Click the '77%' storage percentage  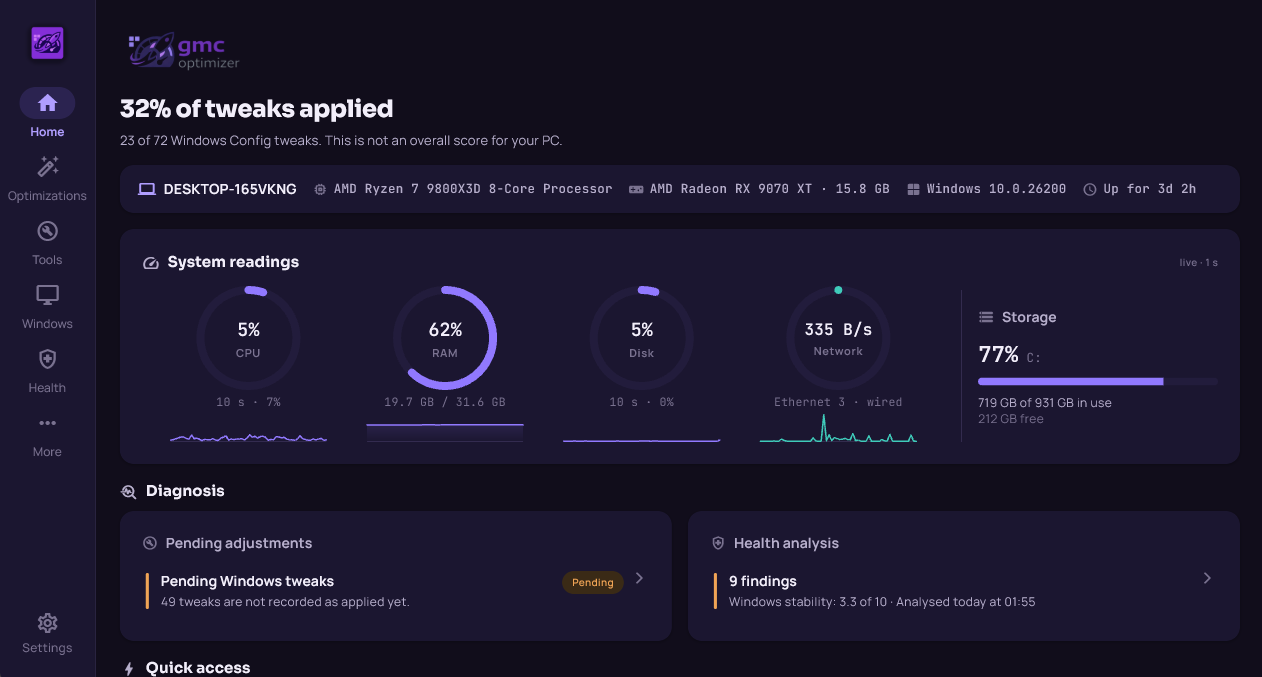tap(998, 354)
